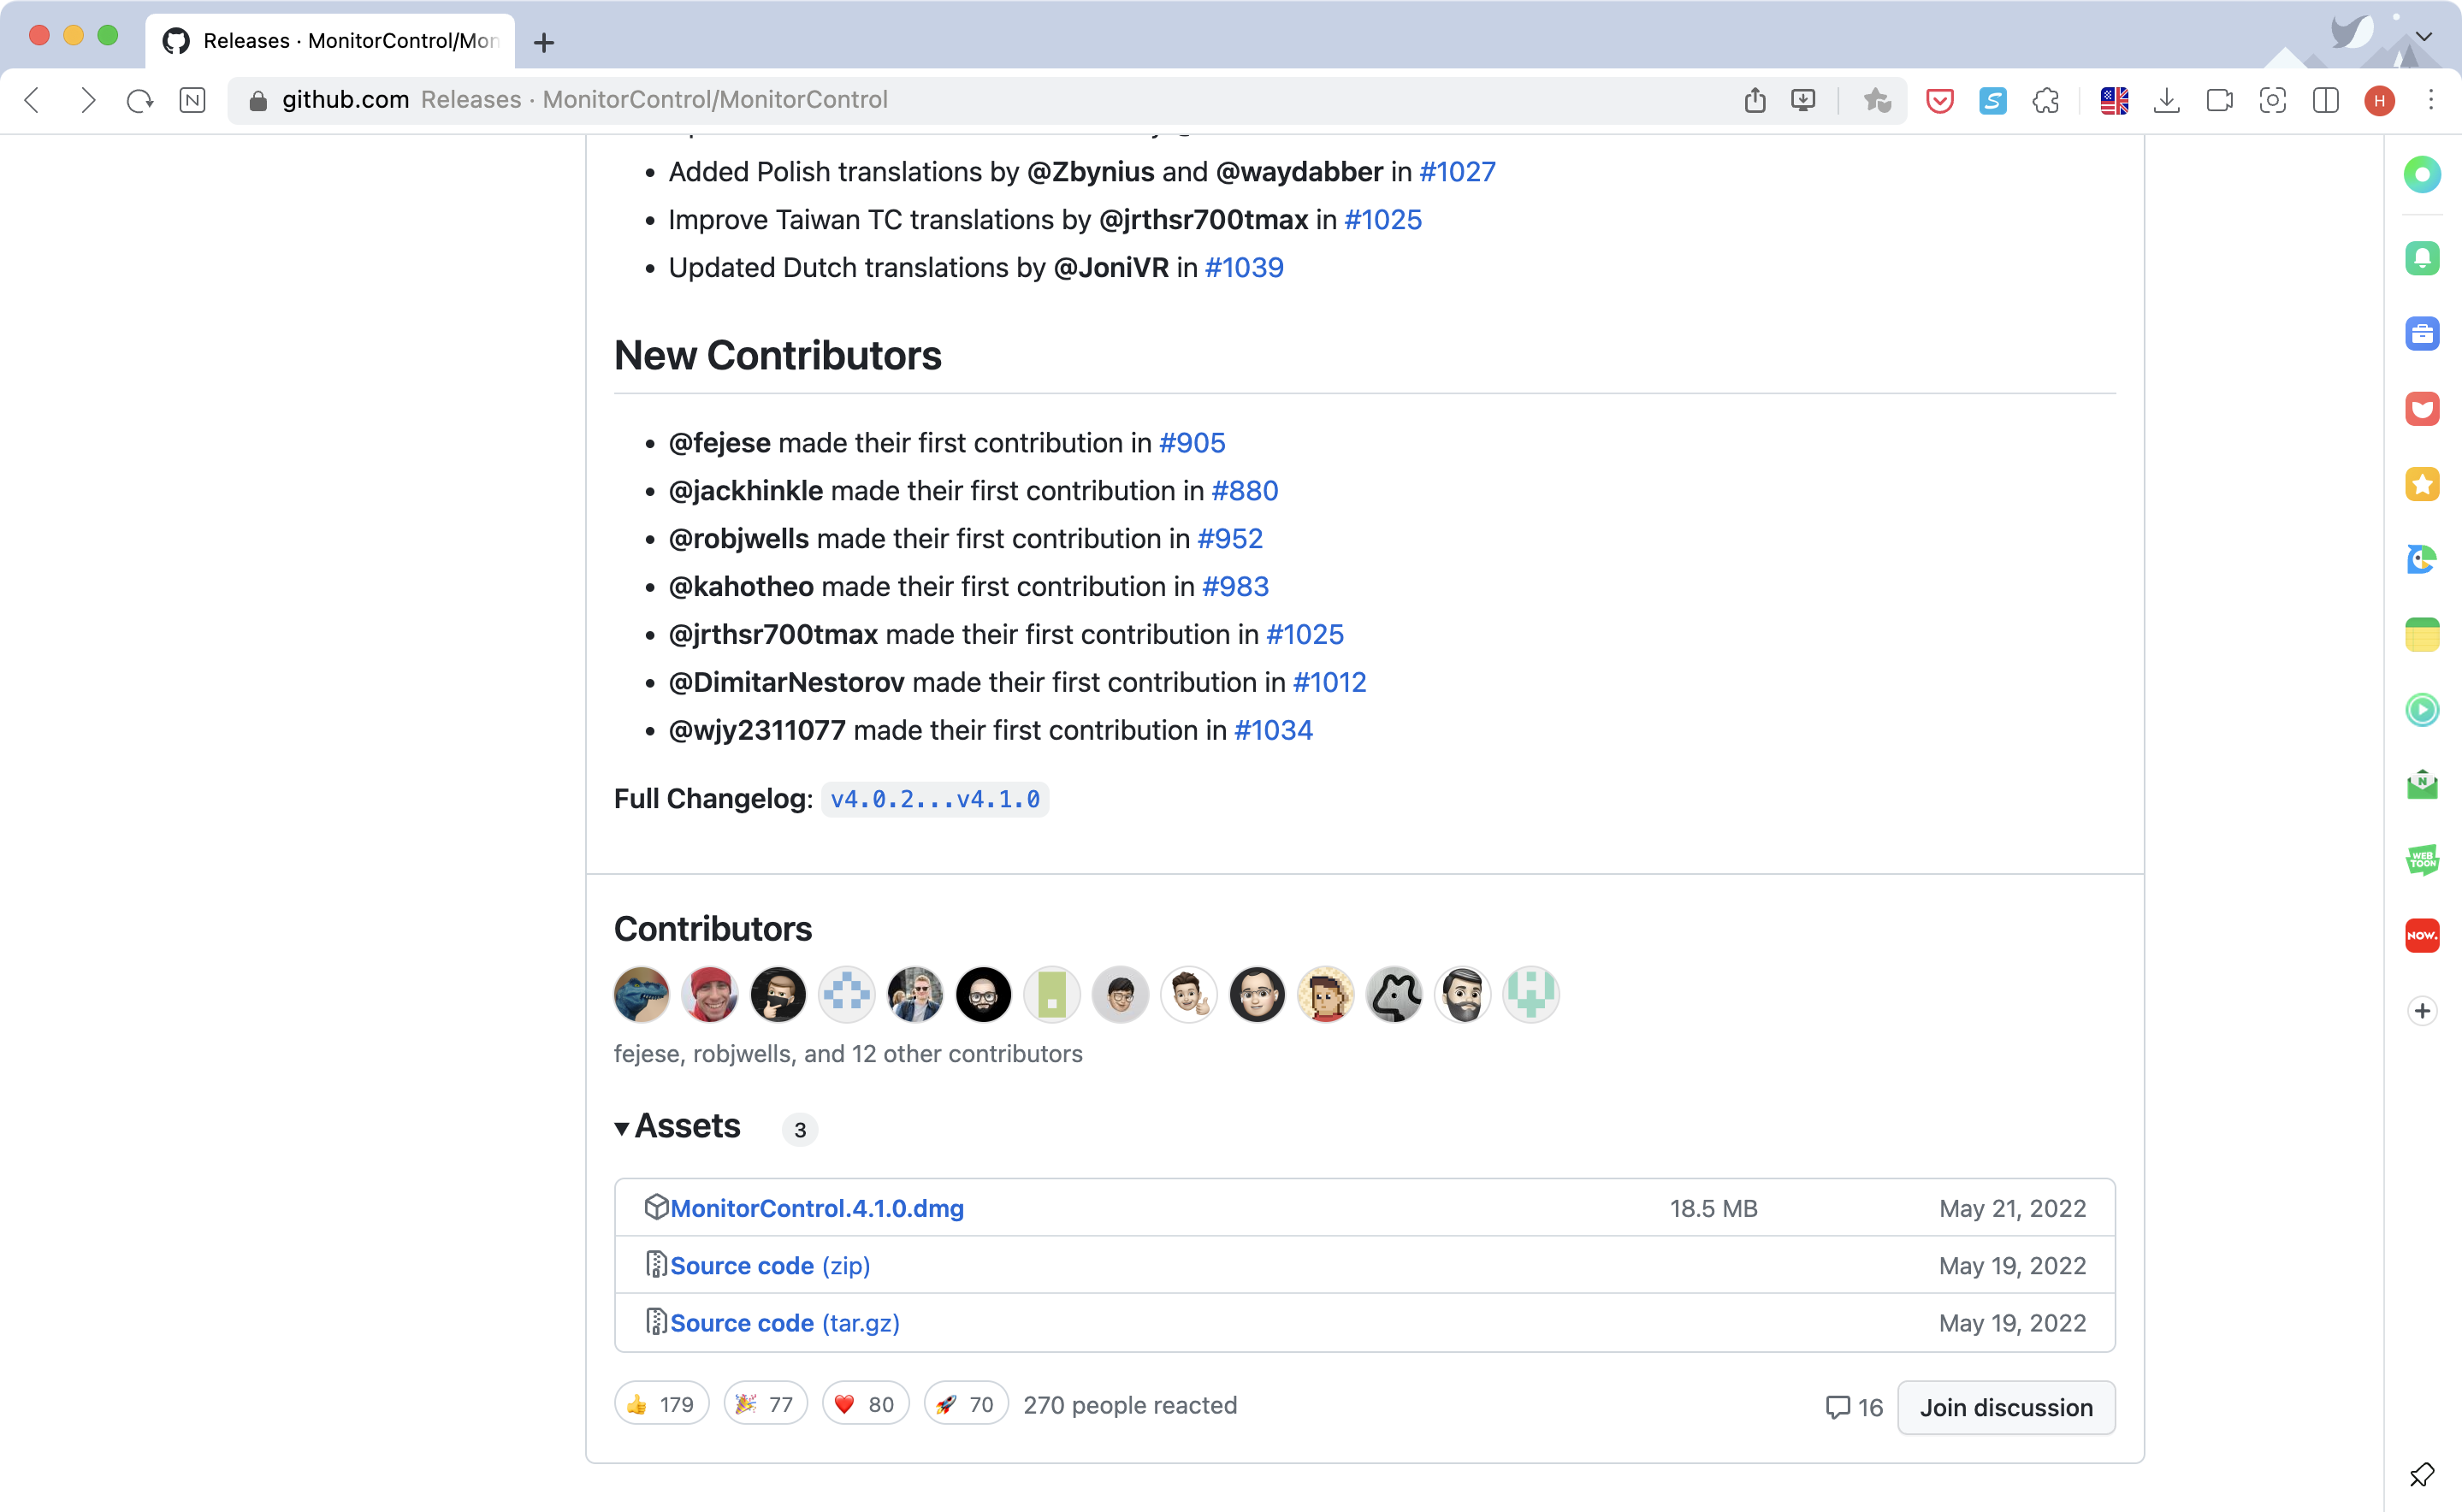Viewport: 2462px width, 1512px height.
Task: Open a new tab with plus button
Action: pos(544,43)
